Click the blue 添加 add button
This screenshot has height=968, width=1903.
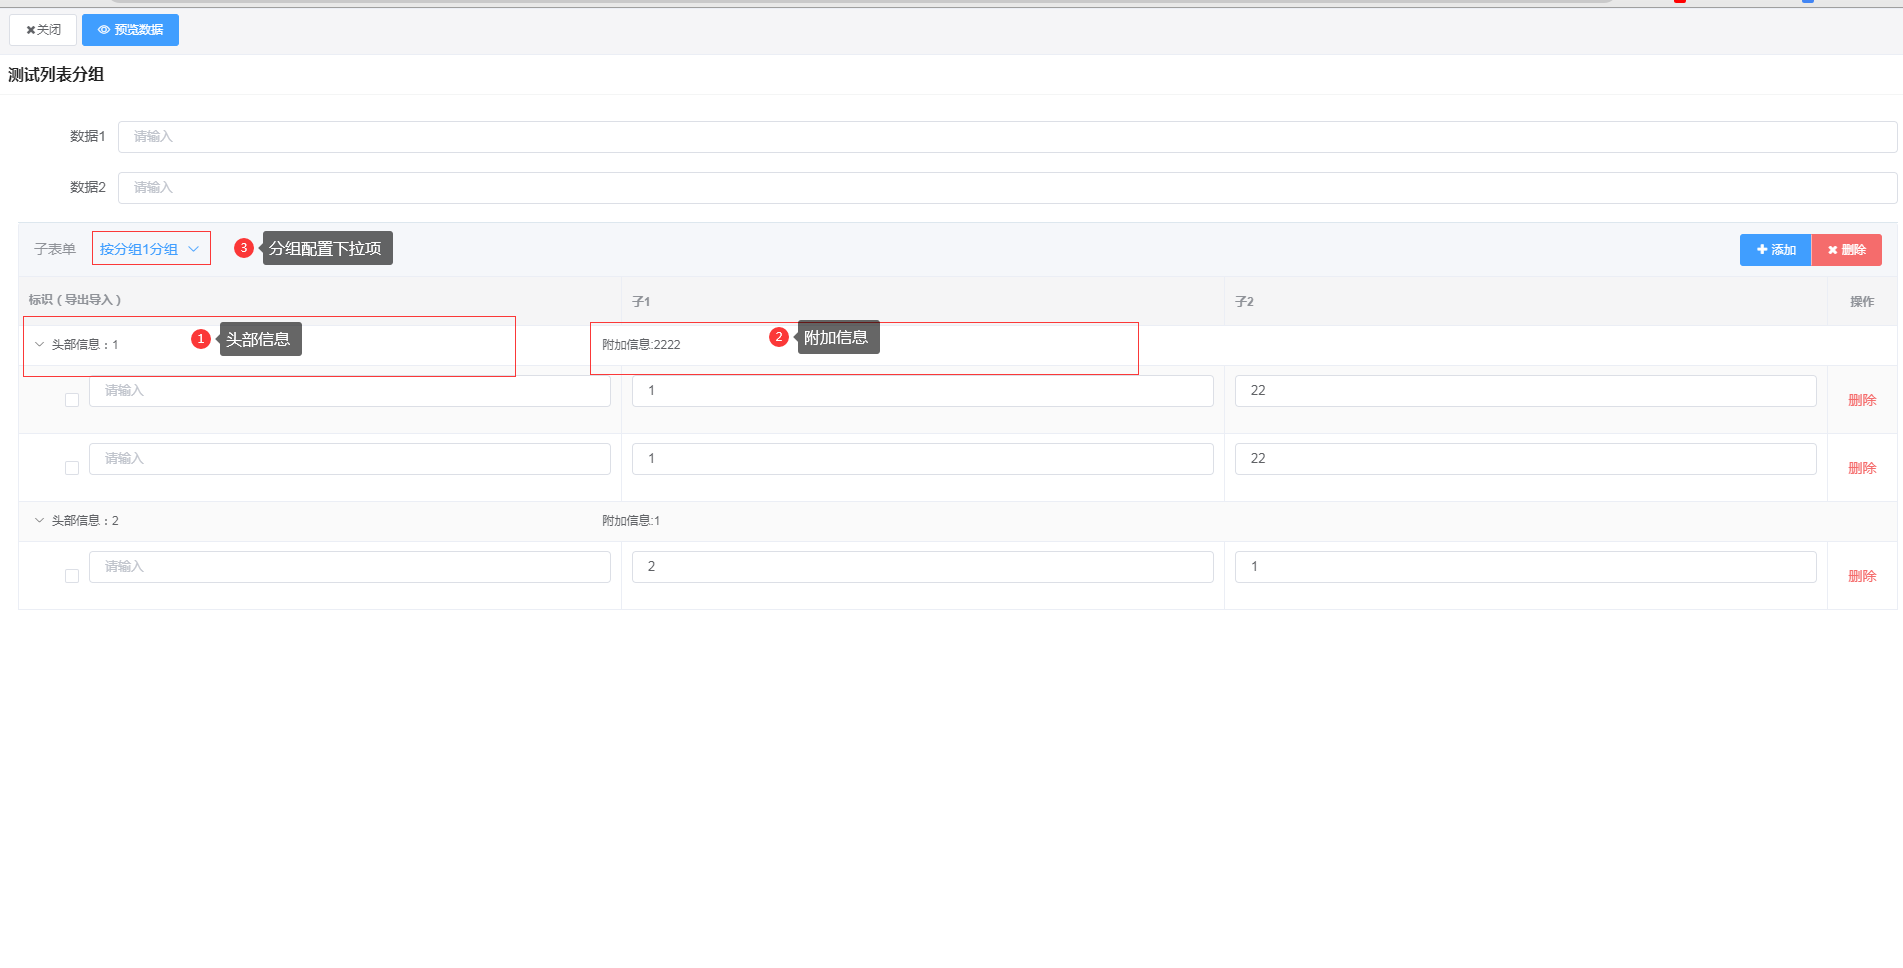(x=1775, y=250)
